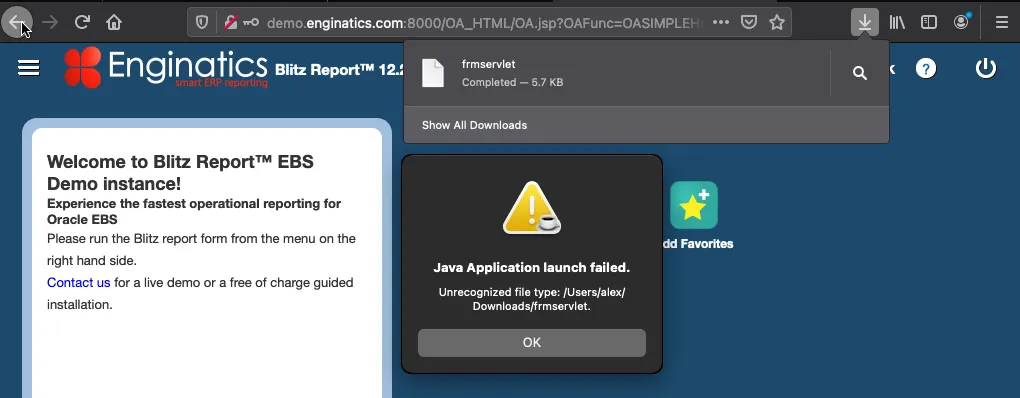Click the Blitz Report™ 12.2 title
Viewport: 1020px width, 398px height.
(x=340, y=70)
